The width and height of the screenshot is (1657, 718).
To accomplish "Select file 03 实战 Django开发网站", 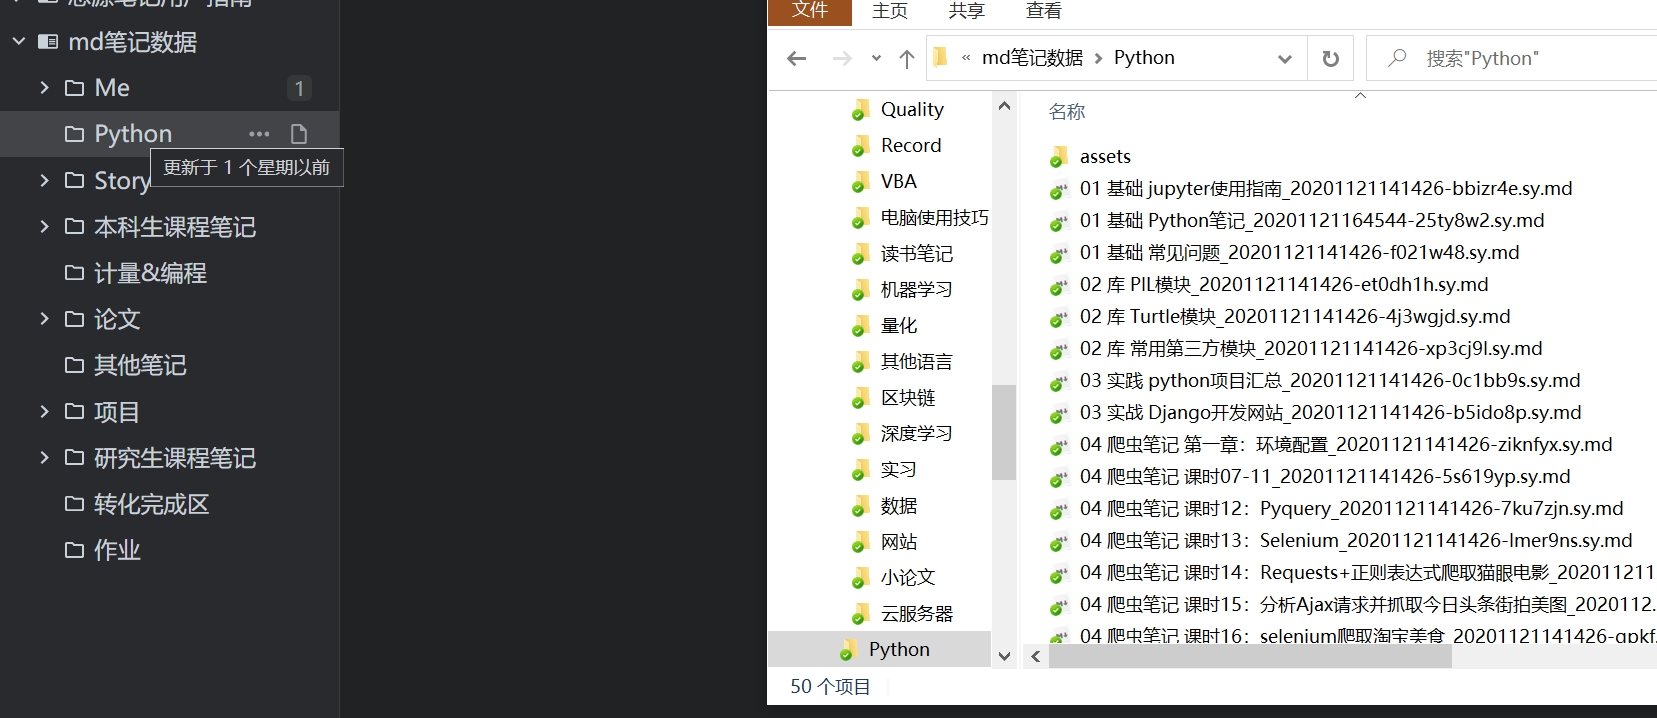I will click(1330, 413).
